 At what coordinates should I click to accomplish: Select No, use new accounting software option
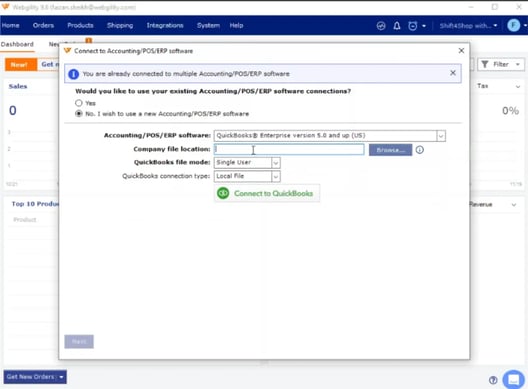click(x=78, y=114)
